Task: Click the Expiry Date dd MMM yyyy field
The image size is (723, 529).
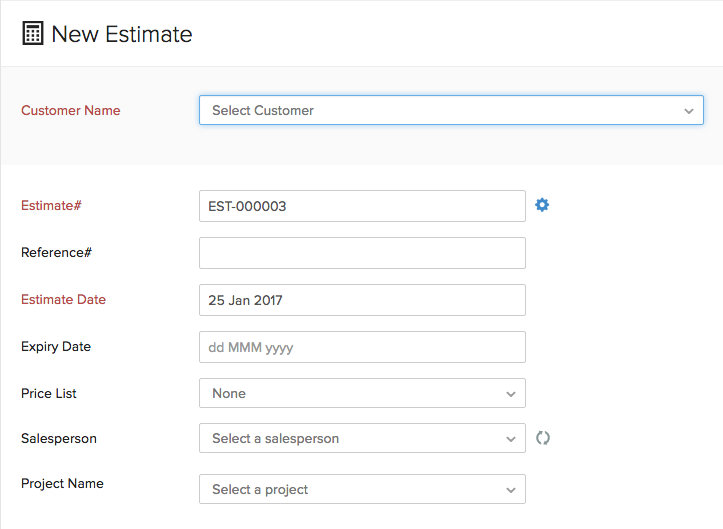Action: 362,347
